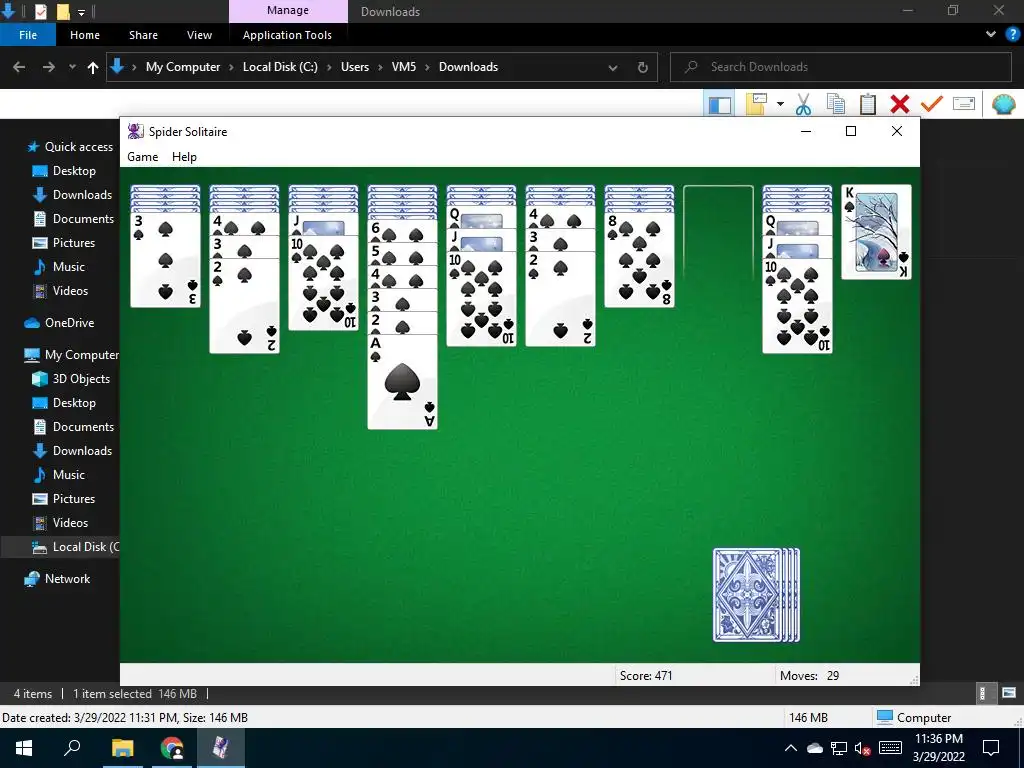Switch to large icons view in the status bar
The height and width of the screenshot is (768, 1024).
coord(1009,693)
